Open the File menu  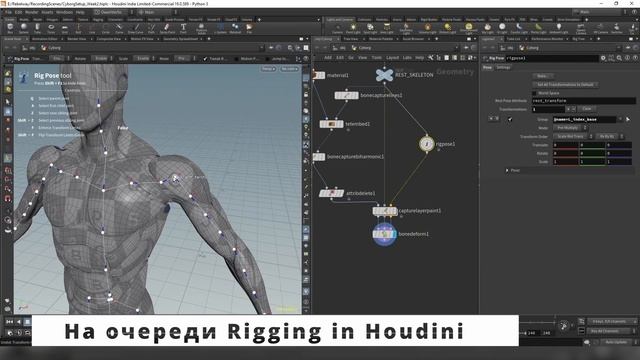point(8,12)
